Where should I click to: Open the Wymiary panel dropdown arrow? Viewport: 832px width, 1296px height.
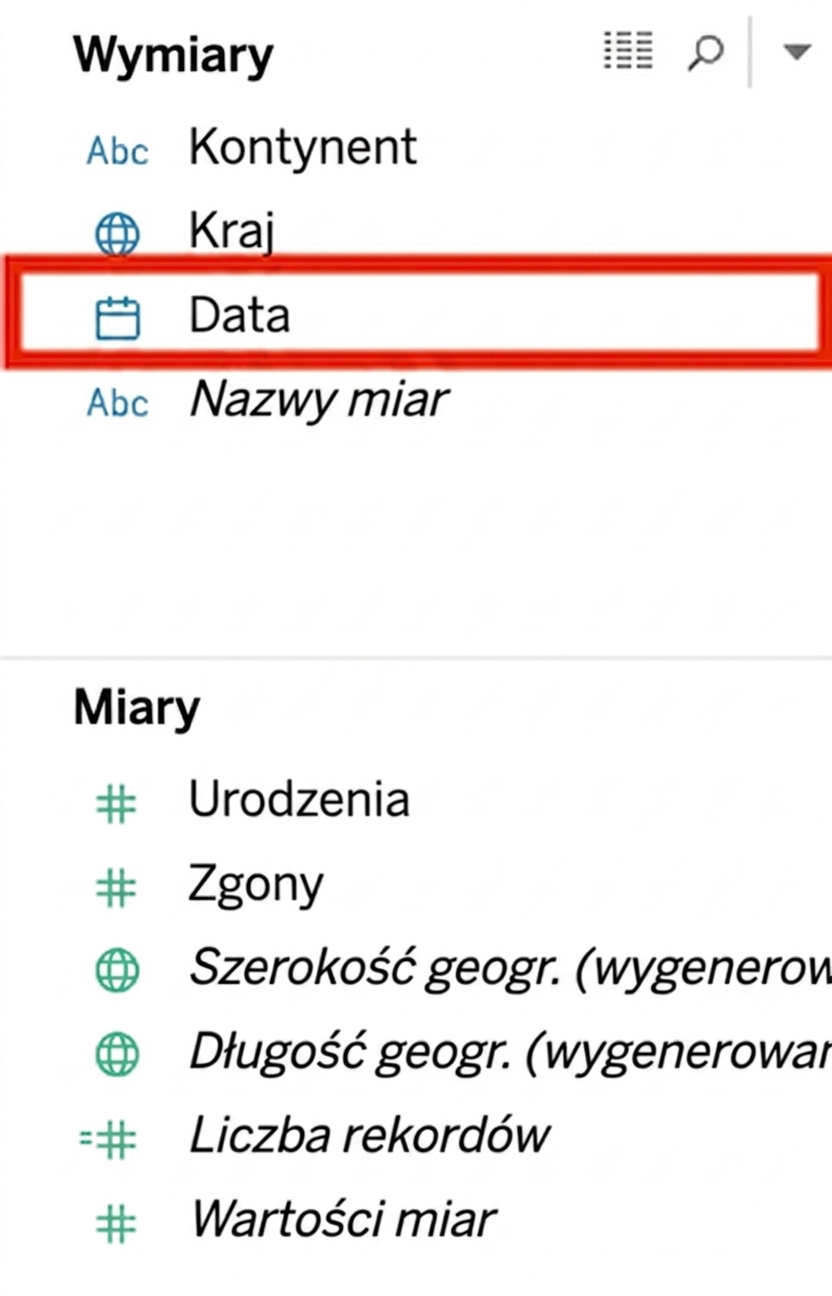click(796, 52)
